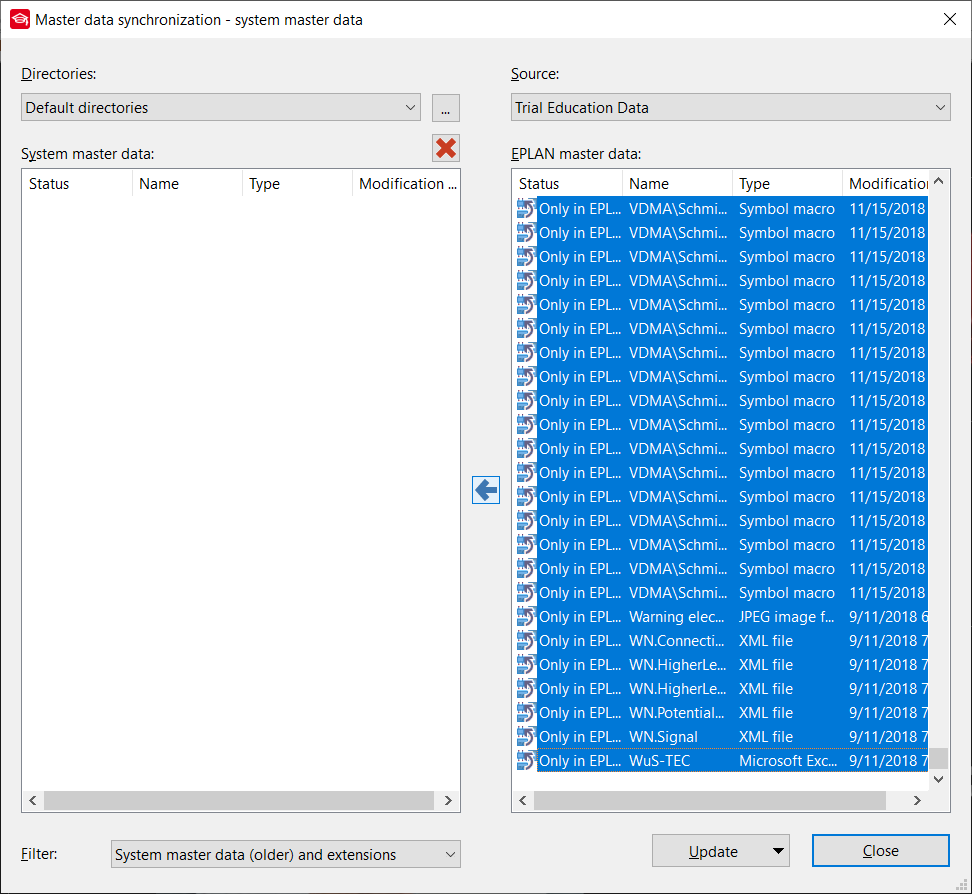The width and height of the screenshot is (972, 894).
Task: Click the sync icon of the Warning elec... row
Action: (x=526, y=617)
